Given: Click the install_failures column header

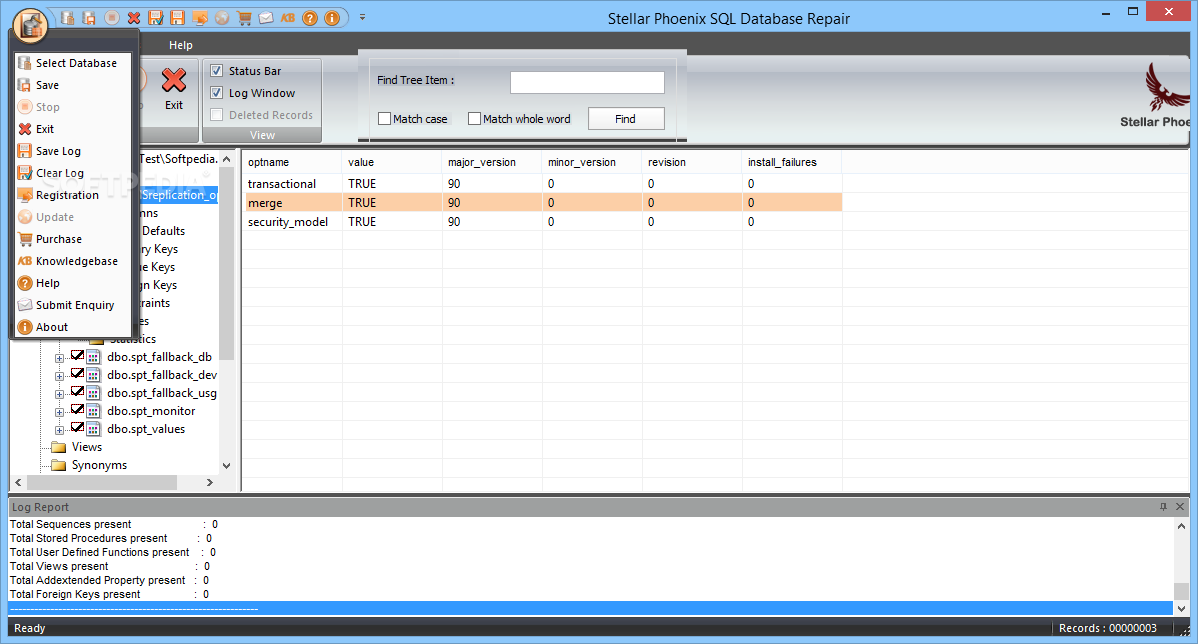Looking at the screenshot, I should point(792,162).
